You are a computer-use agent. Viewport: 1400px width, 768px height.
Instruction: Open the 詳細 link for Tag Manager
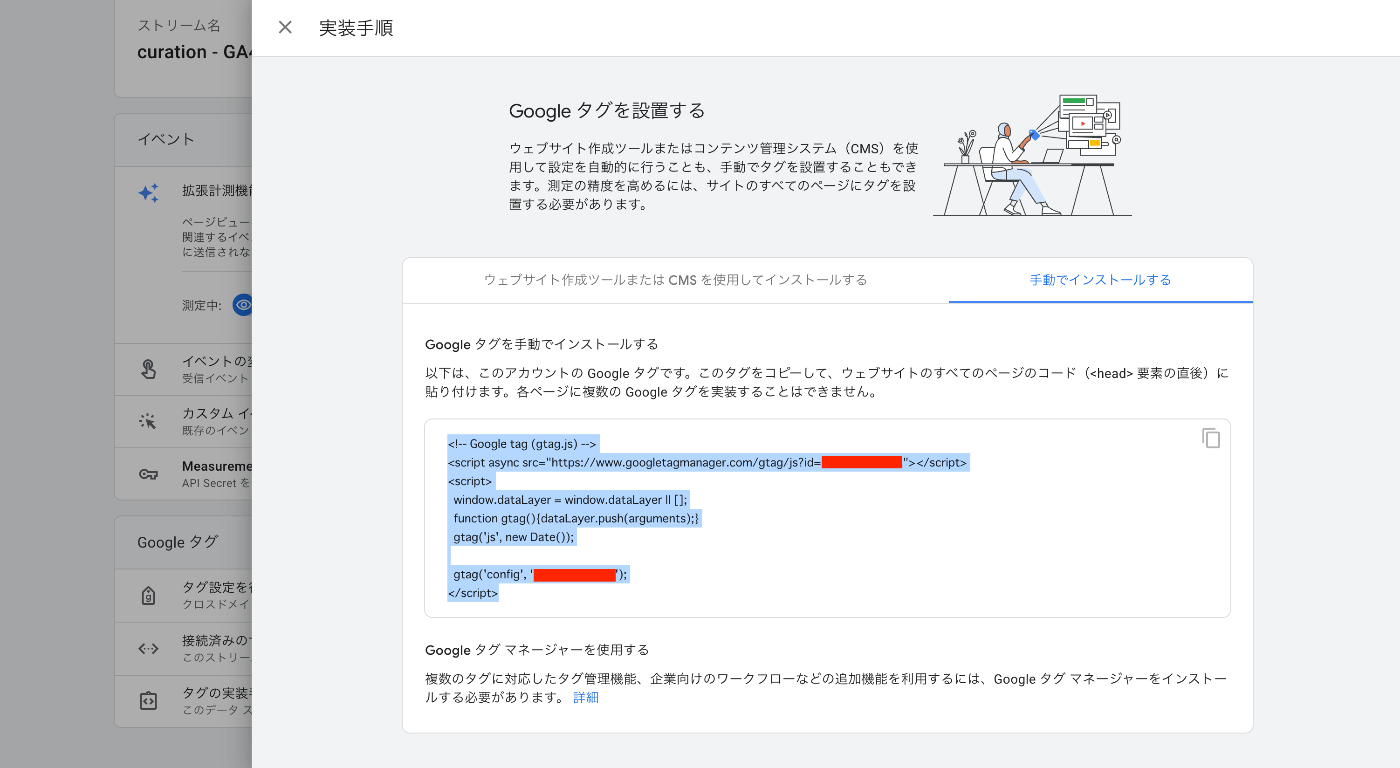(586, 698)
